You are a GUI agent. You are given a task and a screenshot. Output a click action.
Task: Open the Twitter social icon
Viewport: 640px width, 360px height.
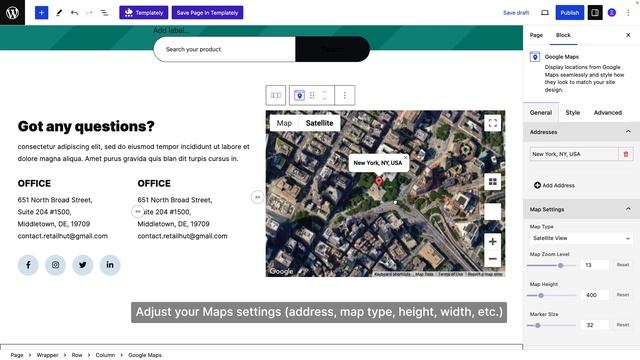(82, 265)
